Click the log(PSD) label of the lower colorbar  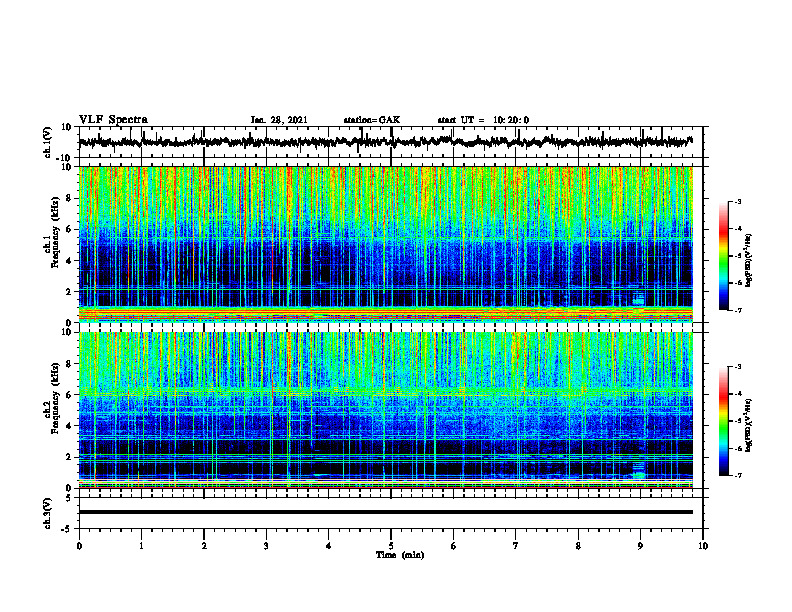[x=749, y=425]
